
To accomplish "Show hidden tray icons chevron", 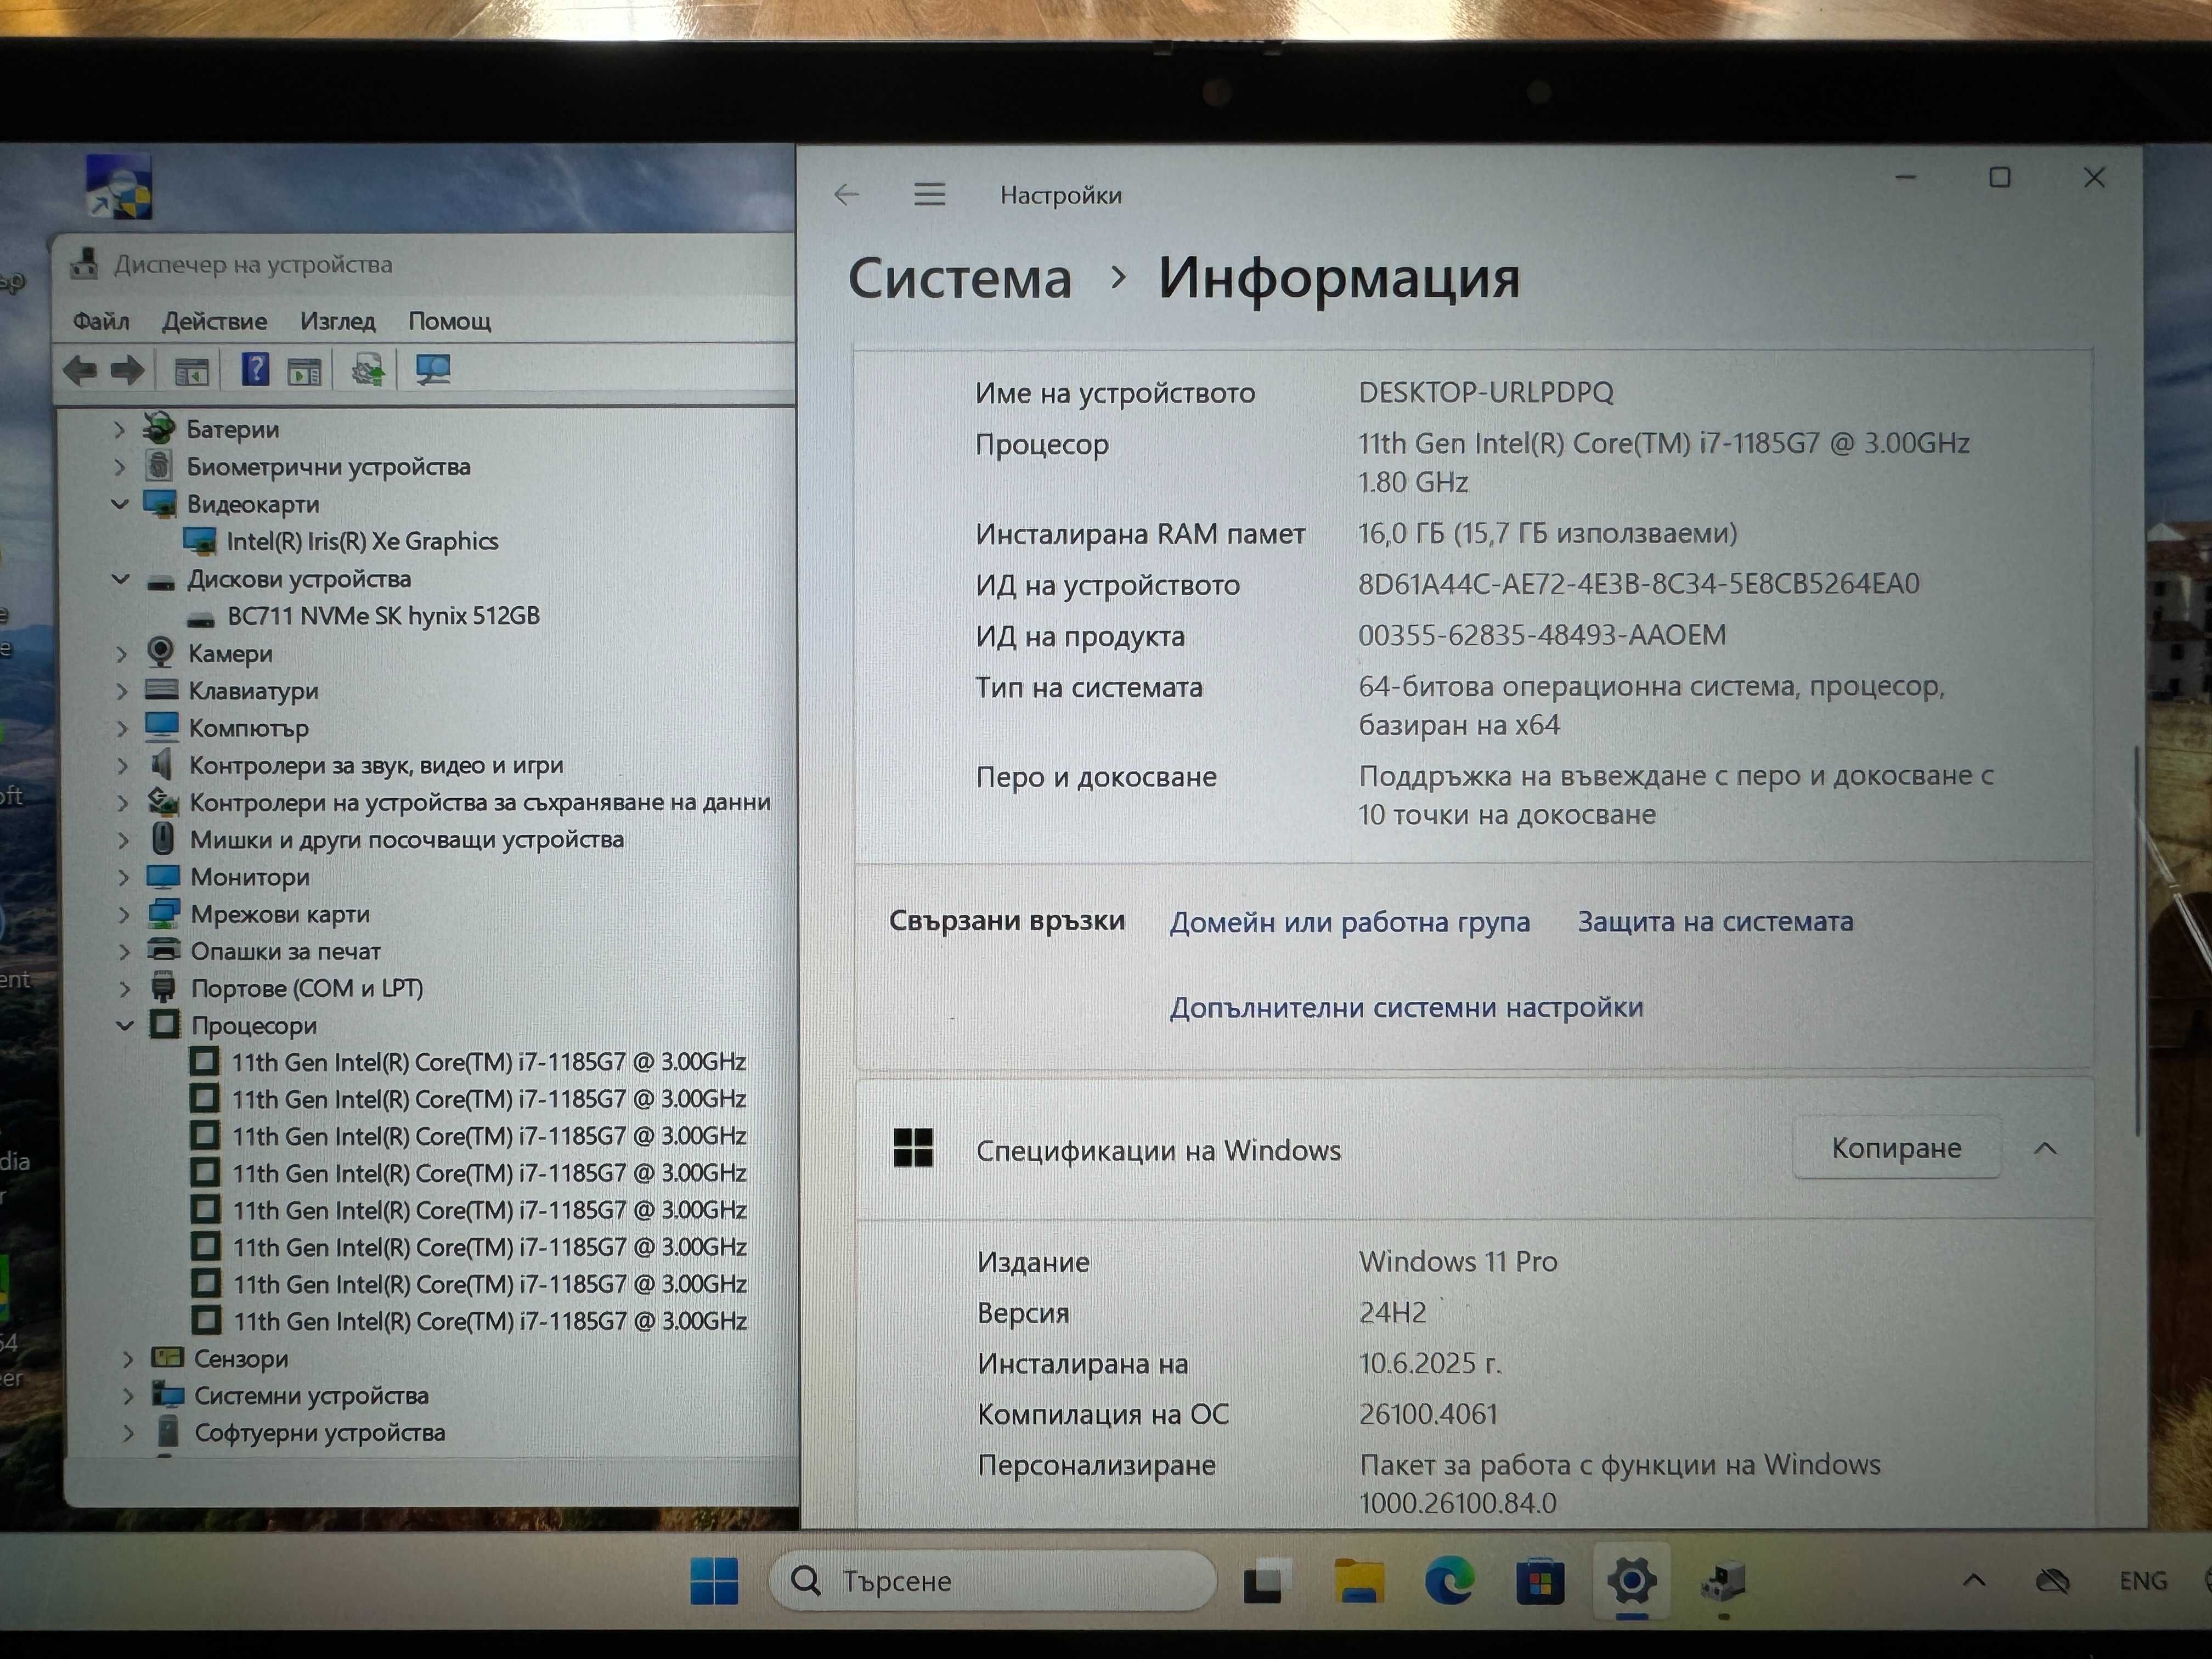I will pos(1974,1581).
